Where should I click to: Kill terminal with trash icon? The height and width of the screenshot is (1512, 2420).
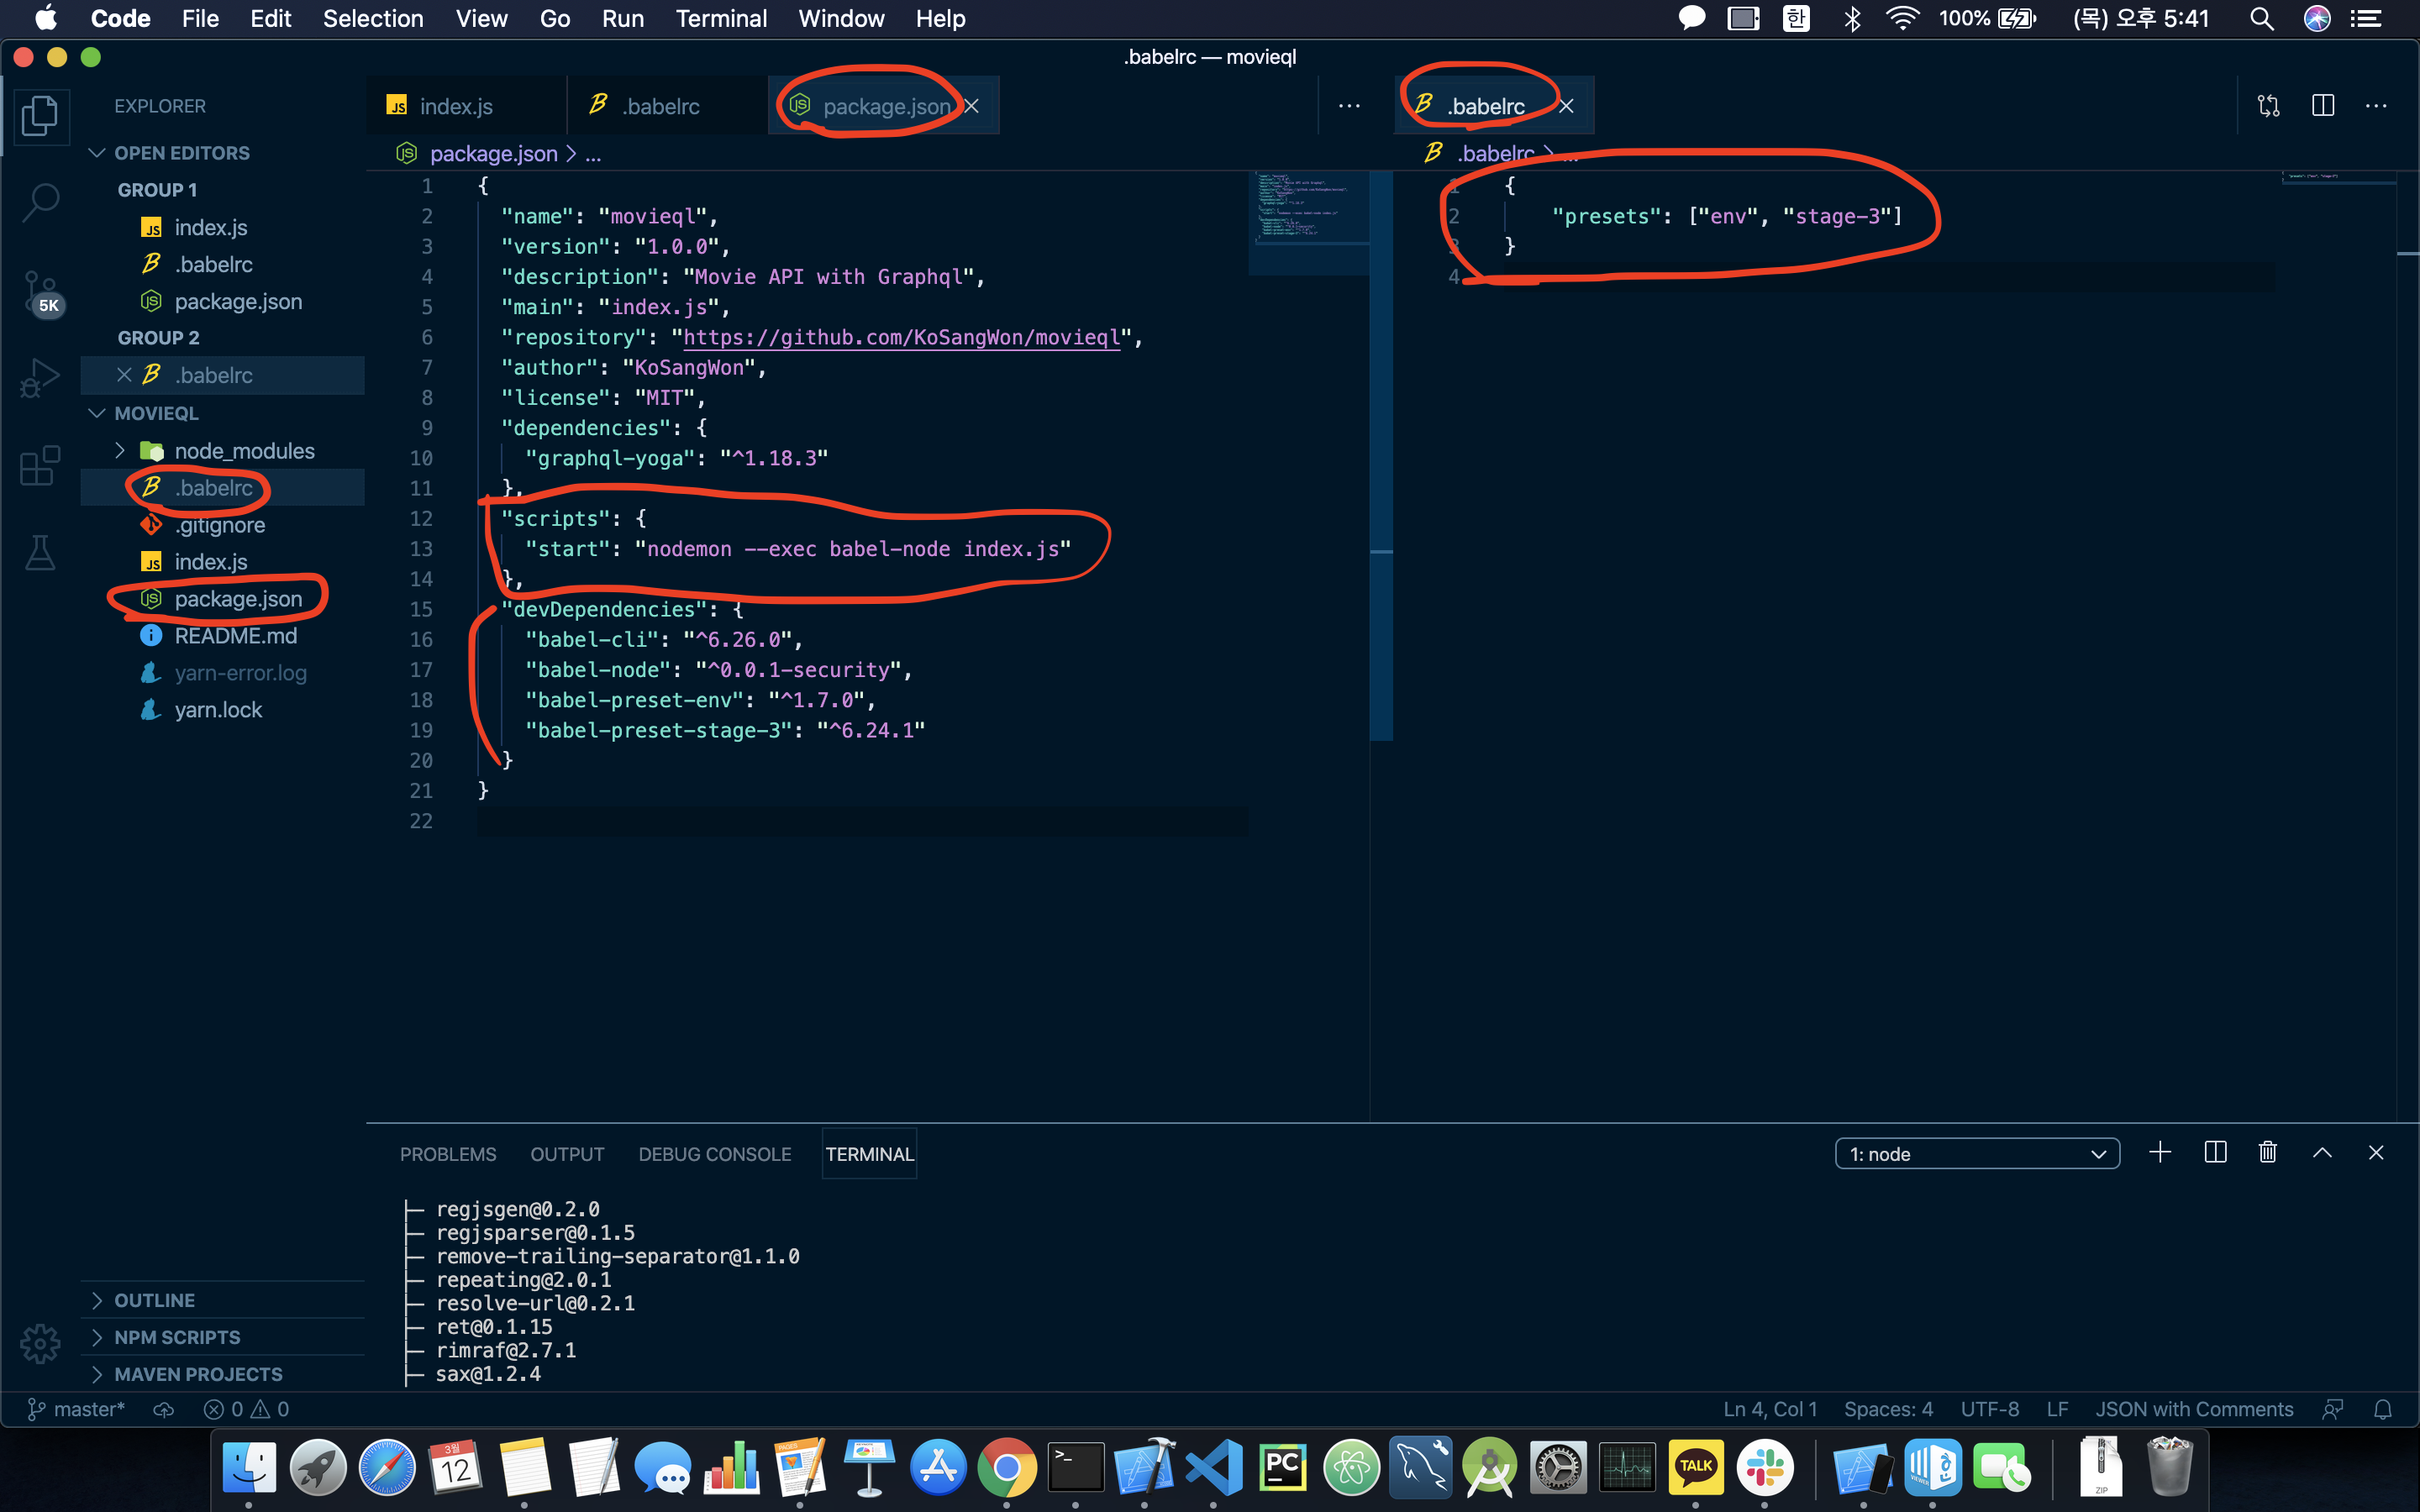pos(2267,1153)
